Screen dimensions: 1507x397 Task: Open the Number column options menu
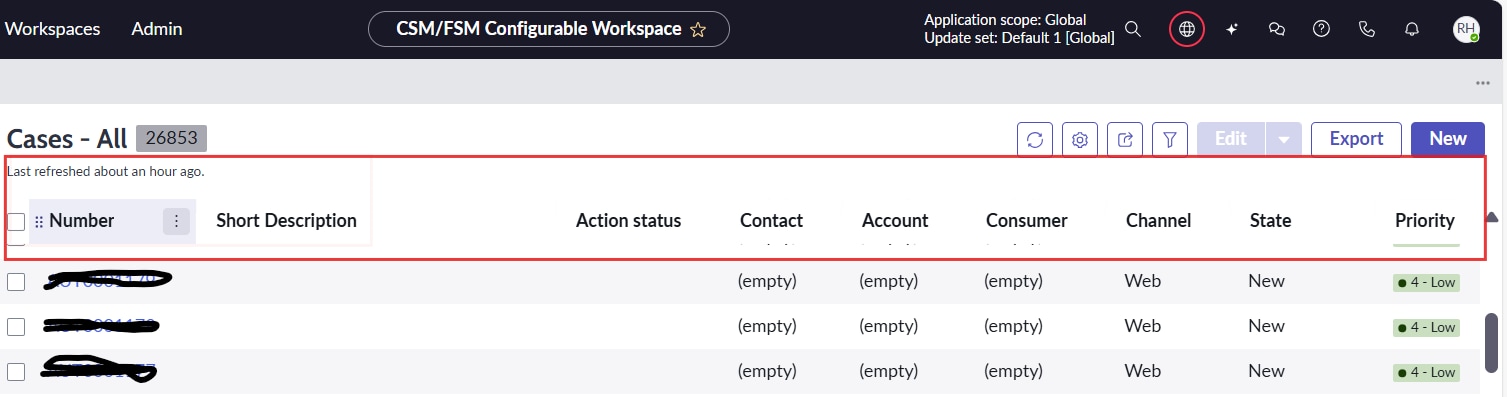coord(176,221)
